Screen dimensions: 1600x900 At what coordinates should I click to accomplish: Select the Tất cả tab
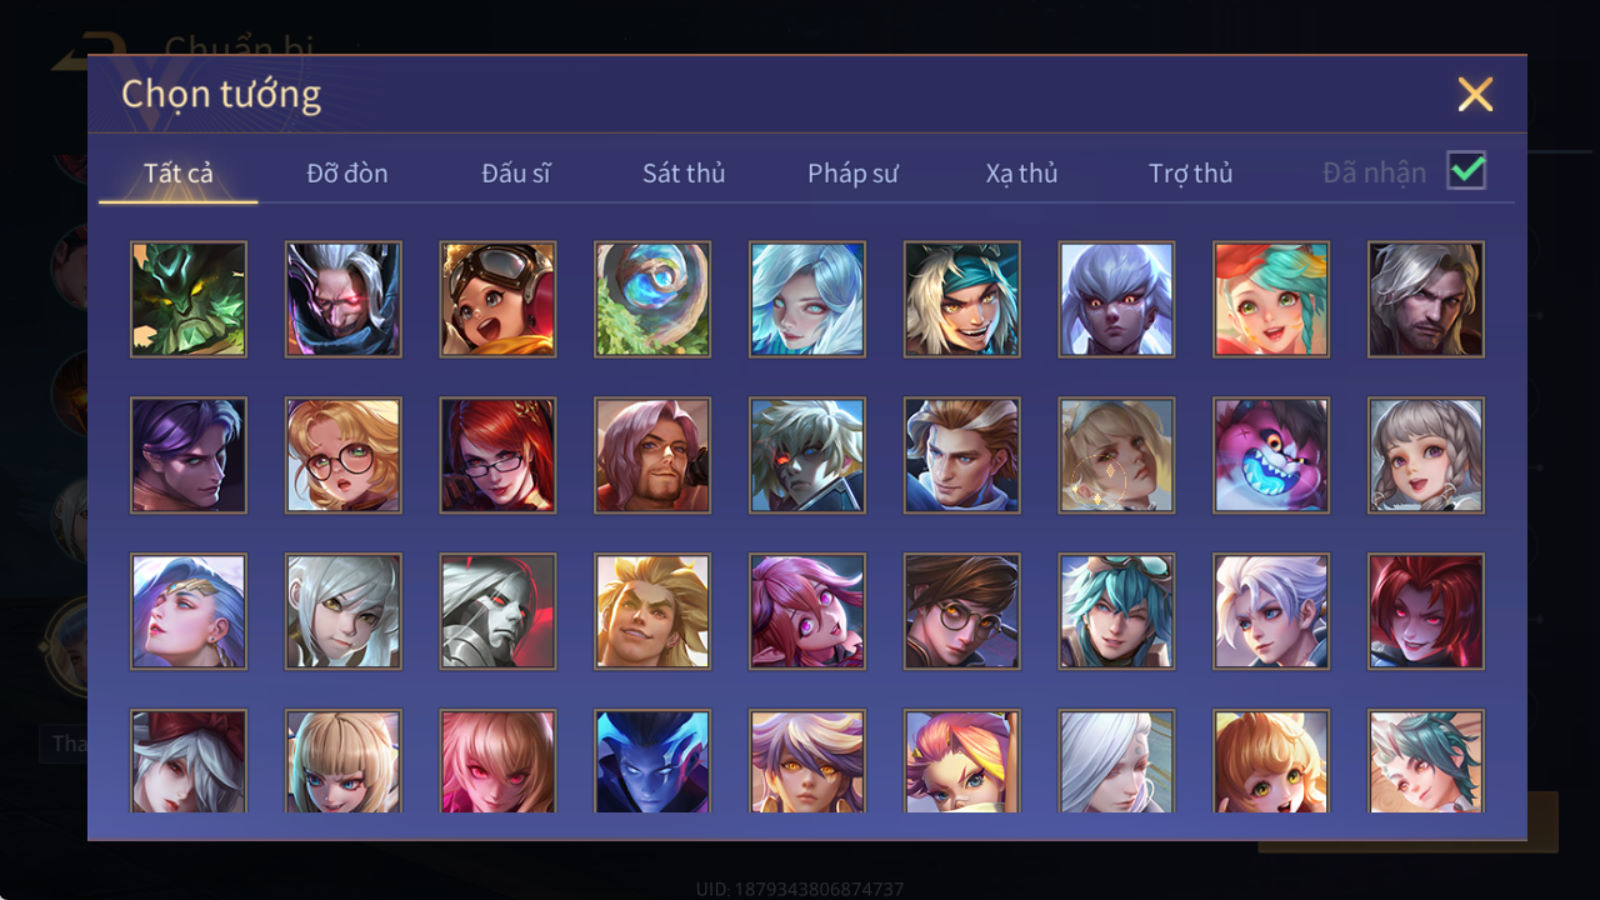178,173
